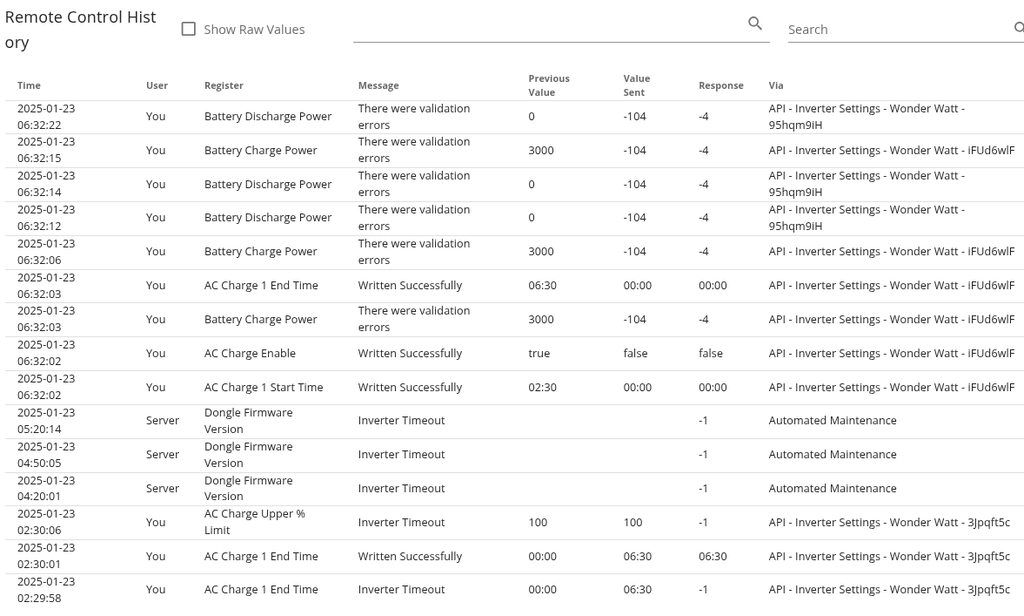Screen dimensions: 1024x616
Task: Click the 05:20:14 Dongle Firmware Version row
Action: 248,421
